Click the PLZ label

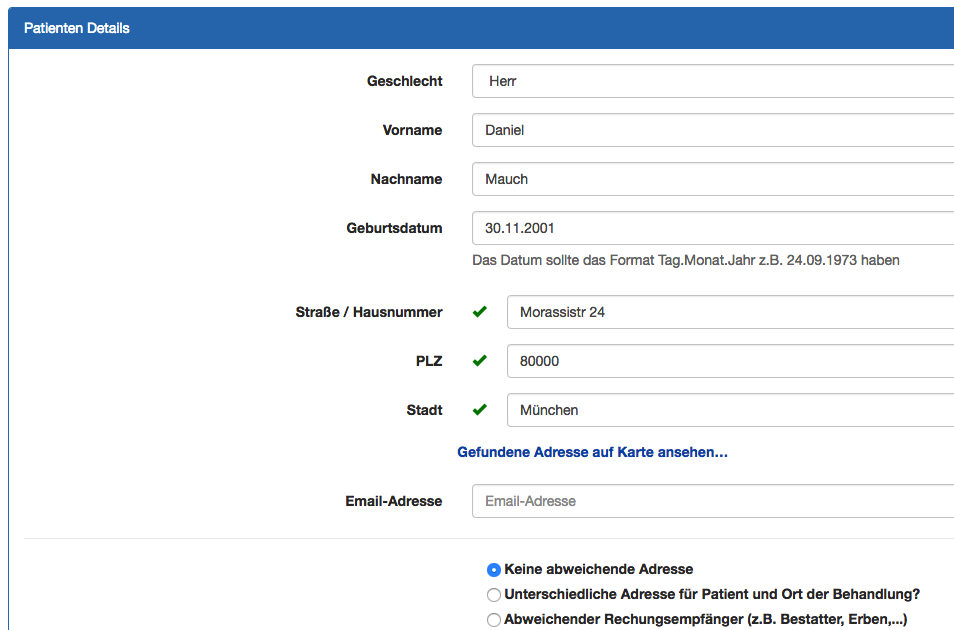click(x=429, y=361)
